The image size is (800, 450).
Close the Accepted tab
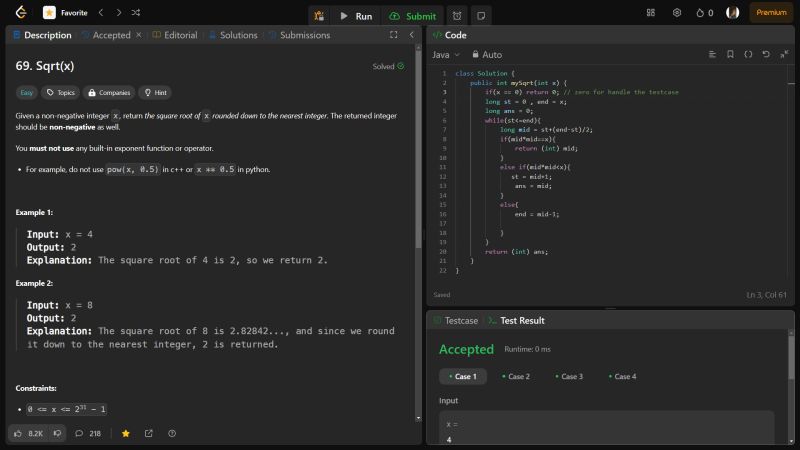138,35
